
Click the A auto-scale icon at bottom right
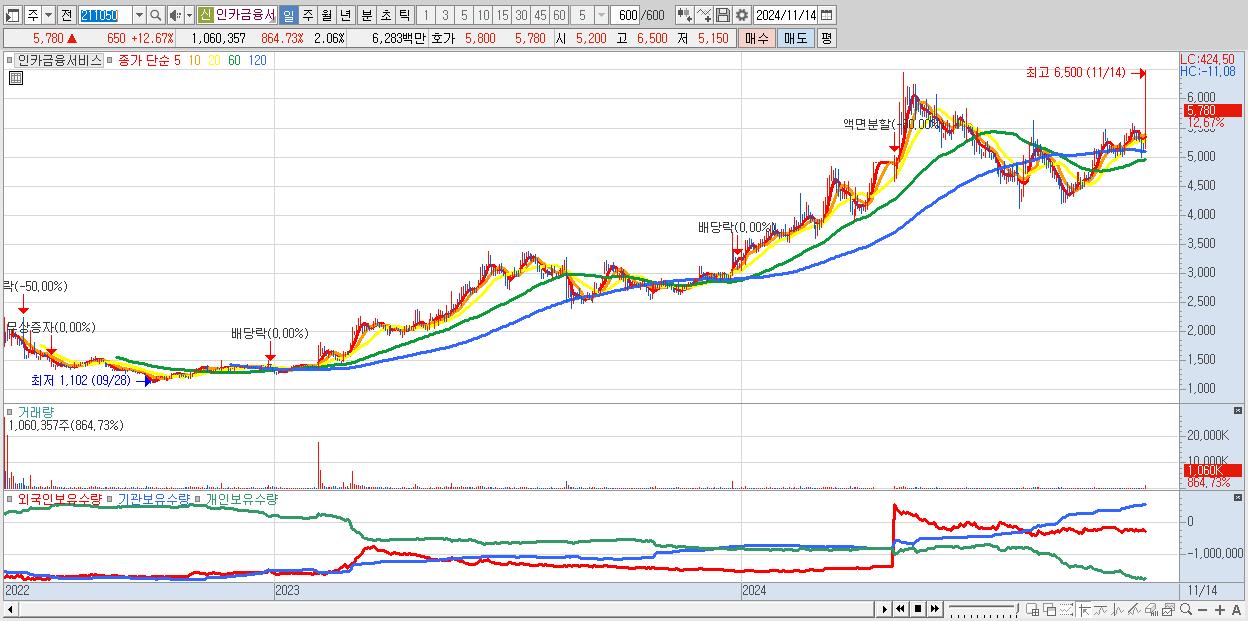(1236, 610)
